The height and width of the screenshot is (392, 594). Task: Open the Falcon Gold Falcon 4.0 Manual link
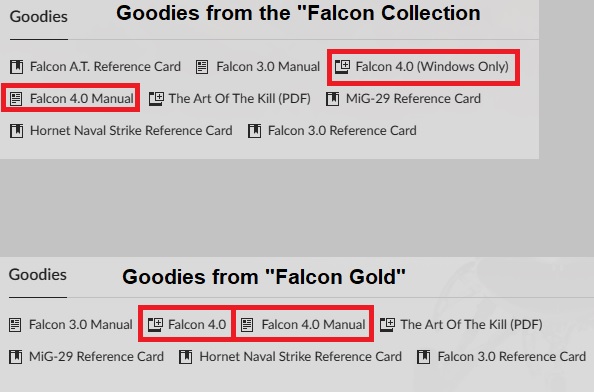(x=313, y=325)
